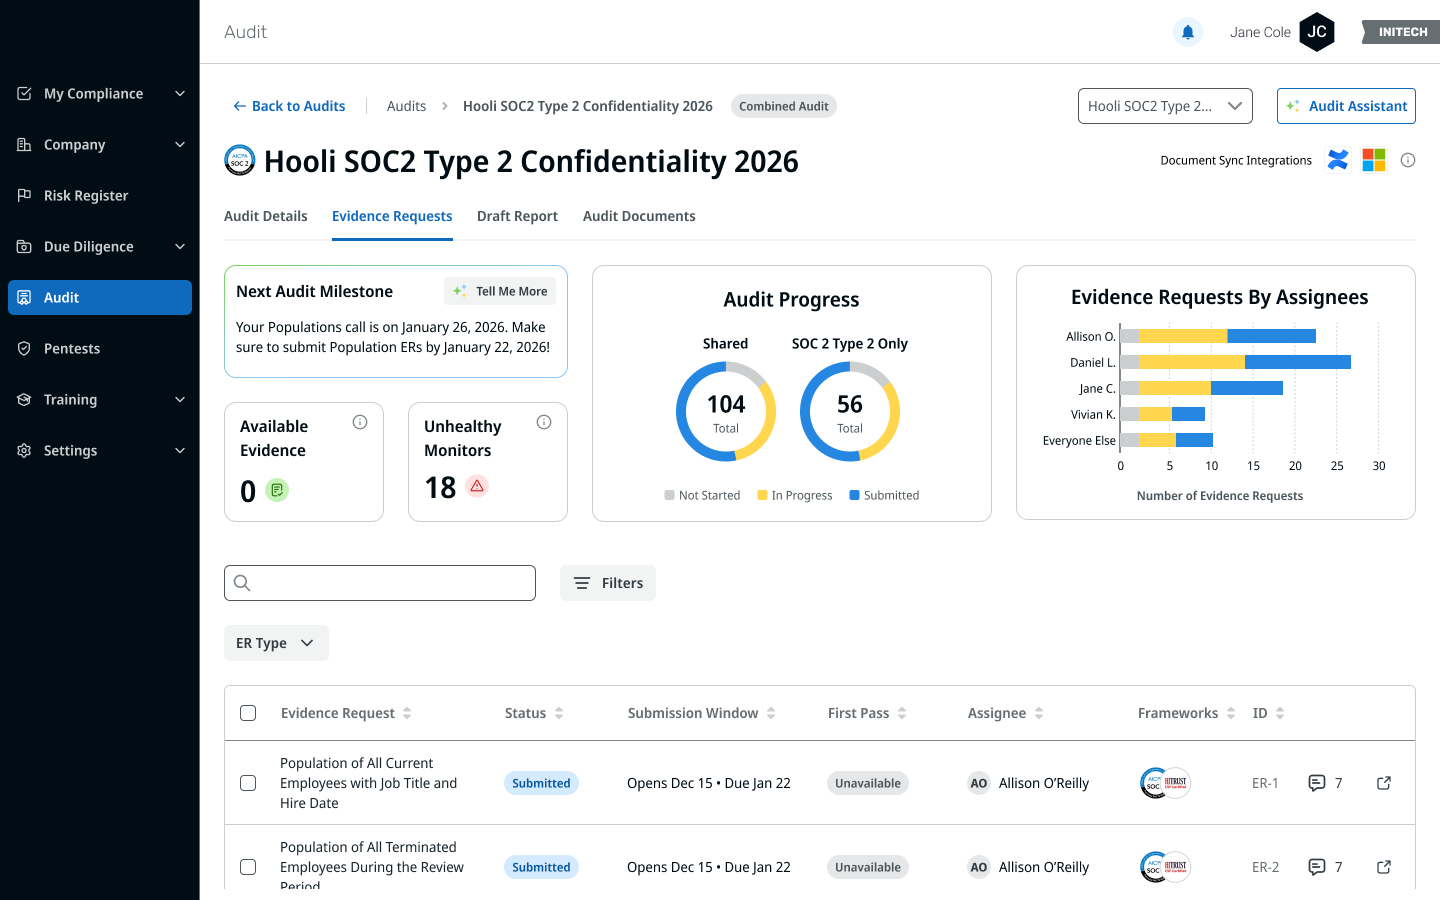Open the Hooli SOC2 Type 2 audit selector
Viewport: 1440px width, 900px height.
(x=1165, y=106)
